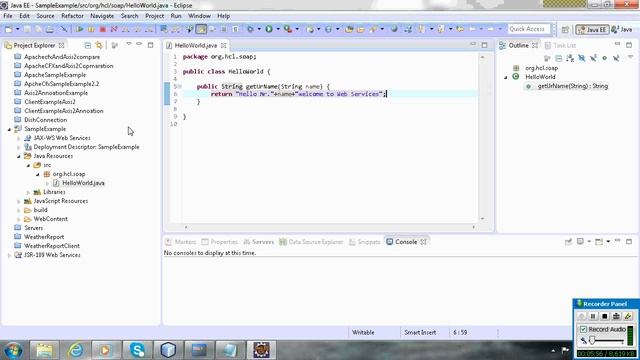Select getUrName(String) method in Outline
Image resolution: width=640 pixels, height=360 pixels.
point(572,86)
